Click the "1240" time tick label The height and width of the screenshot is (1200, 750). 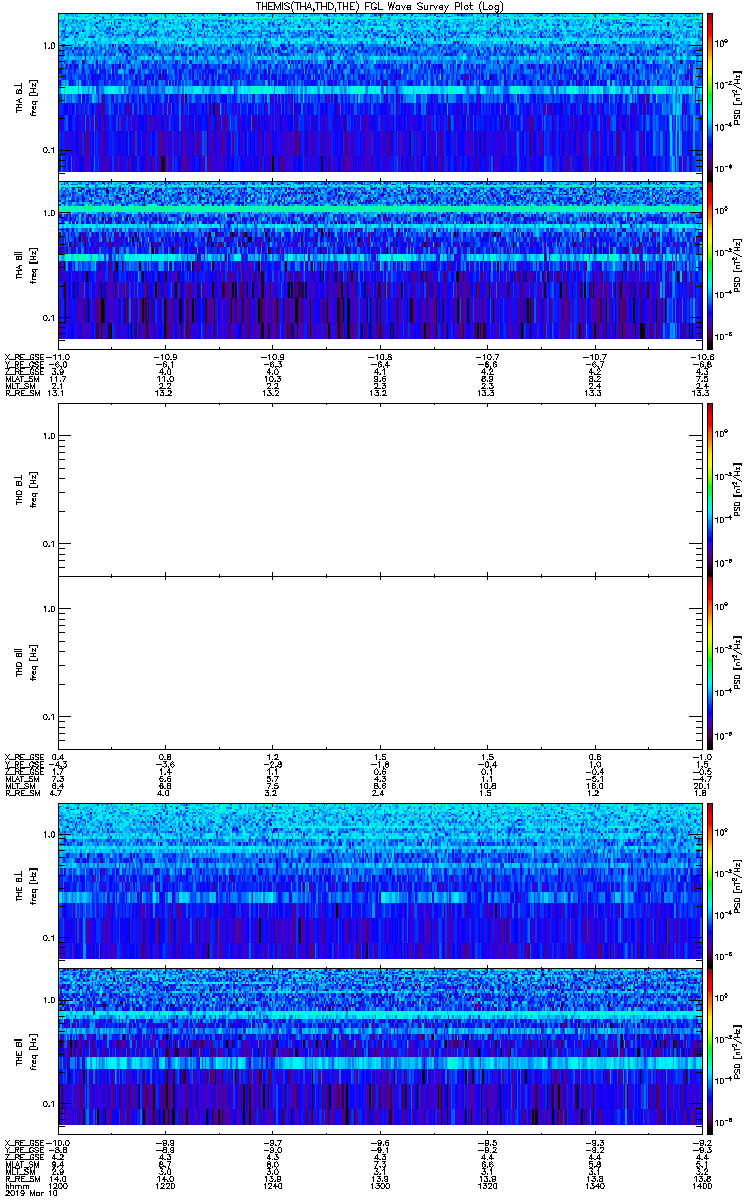click(273, 1184)
